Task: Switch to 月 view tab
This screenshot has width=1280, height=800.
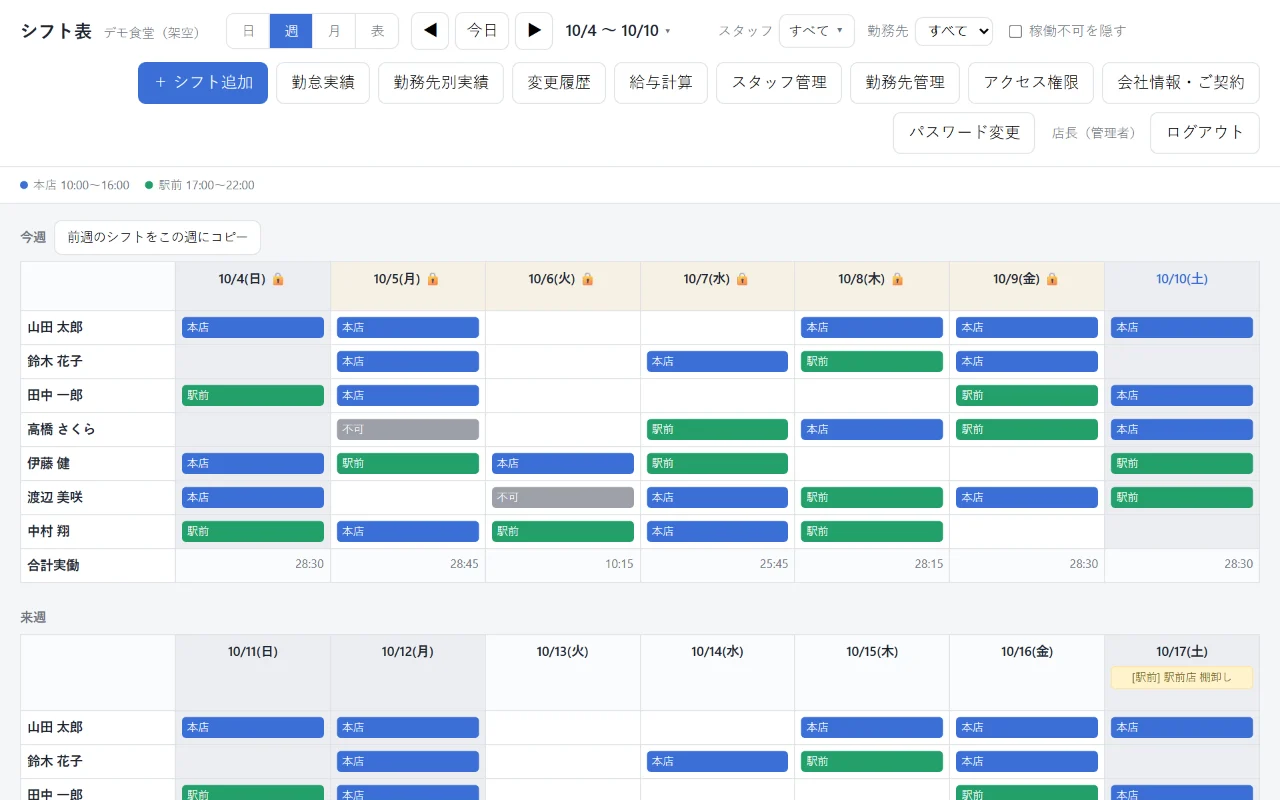Action: click(x=334, y=31)
